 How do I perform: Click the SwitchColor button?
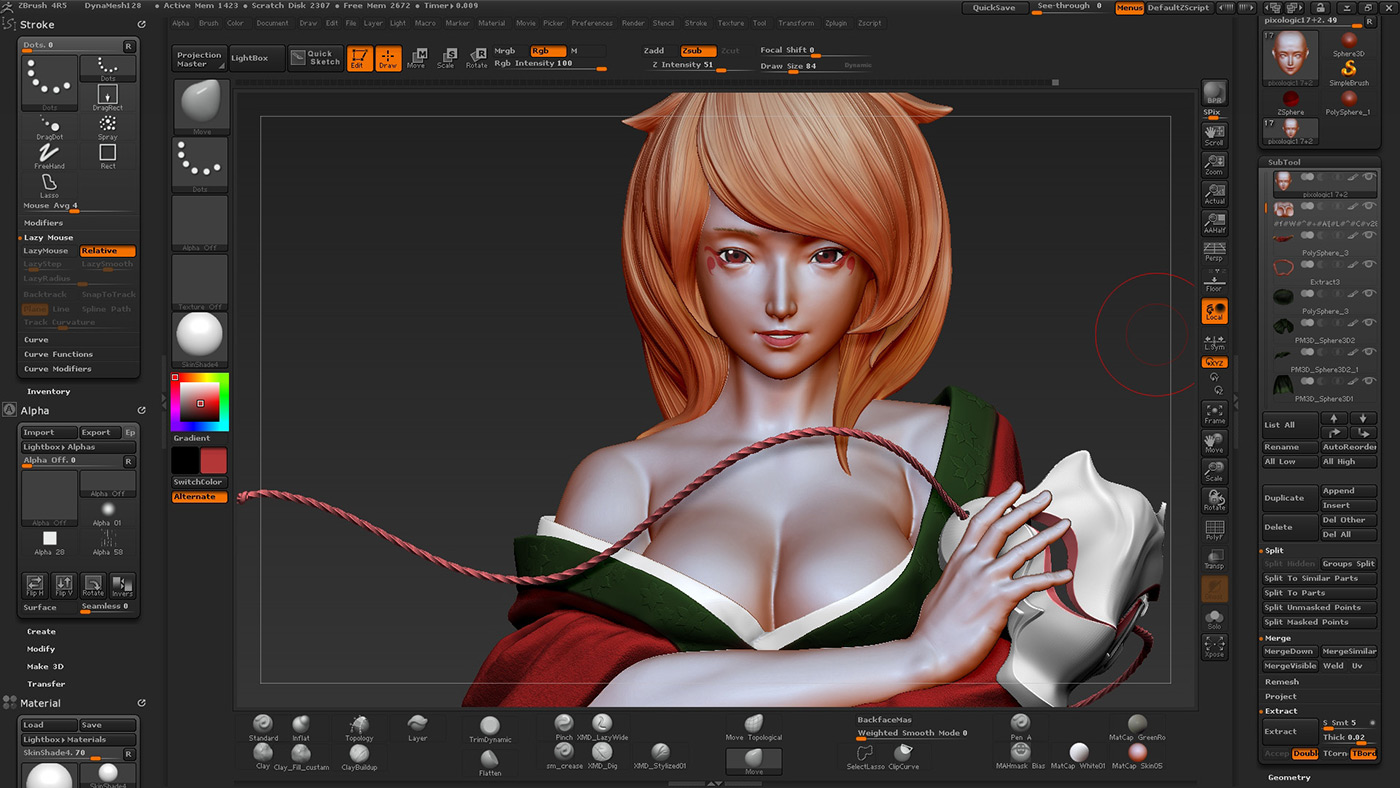click(x=198, y=482)
